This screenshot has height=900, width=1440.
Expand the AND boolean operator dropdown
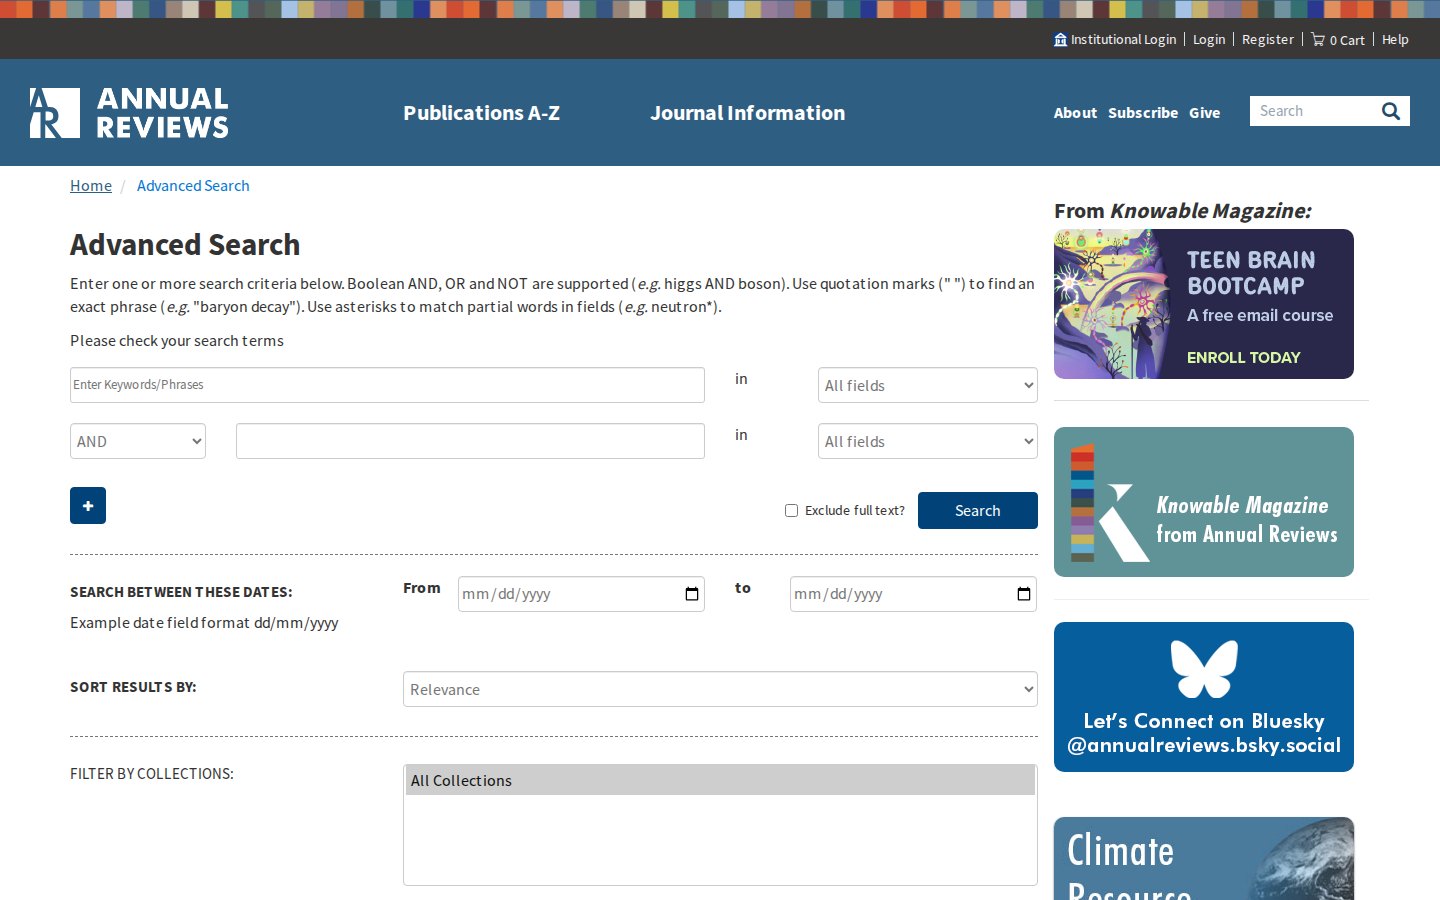click(138, 441)
